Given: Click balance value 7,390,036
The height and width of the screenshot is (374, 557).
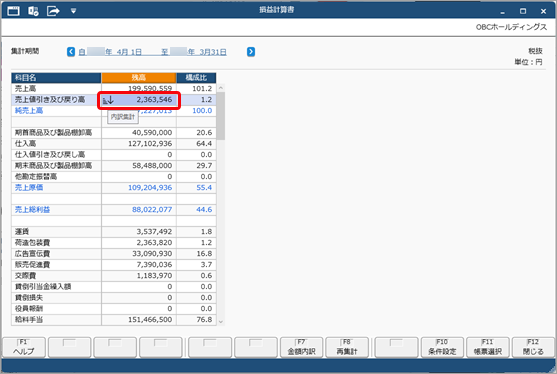Looking at the screenshot, I should (x=154, y=265).
